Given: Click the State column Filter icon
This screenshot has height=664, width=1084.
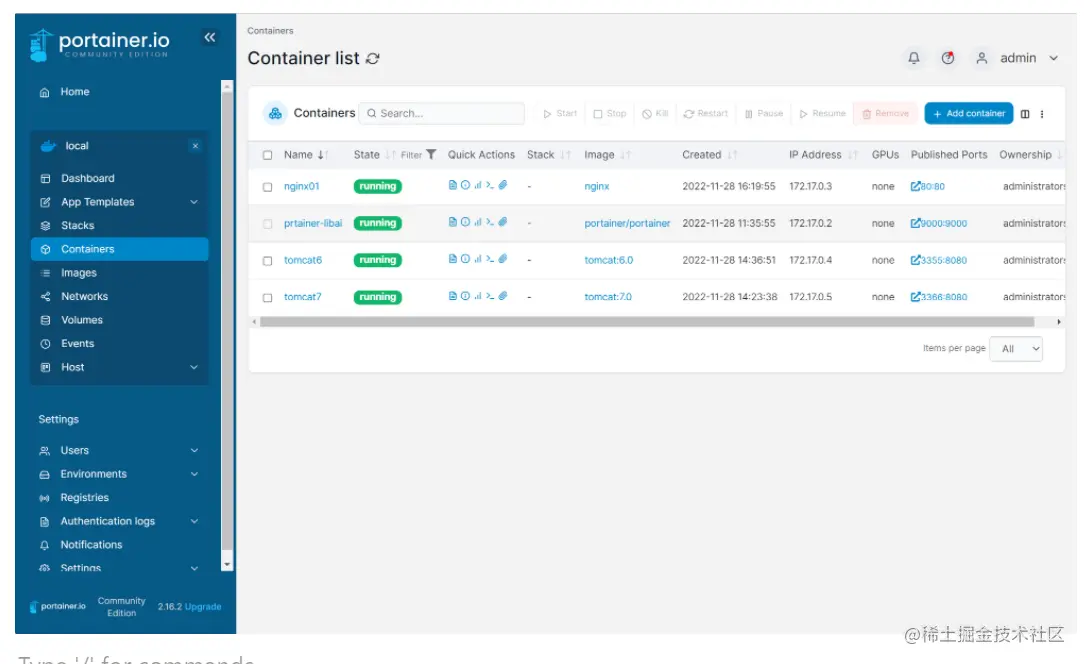Looking at the screenshot, I should pyautogui.click(x=431, y=154).
